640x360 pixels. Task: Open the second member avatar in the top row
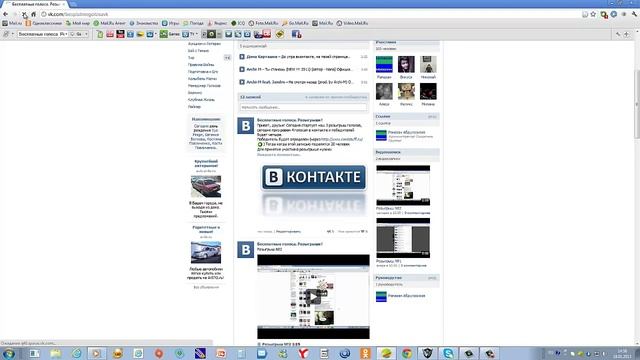point(406,64)
